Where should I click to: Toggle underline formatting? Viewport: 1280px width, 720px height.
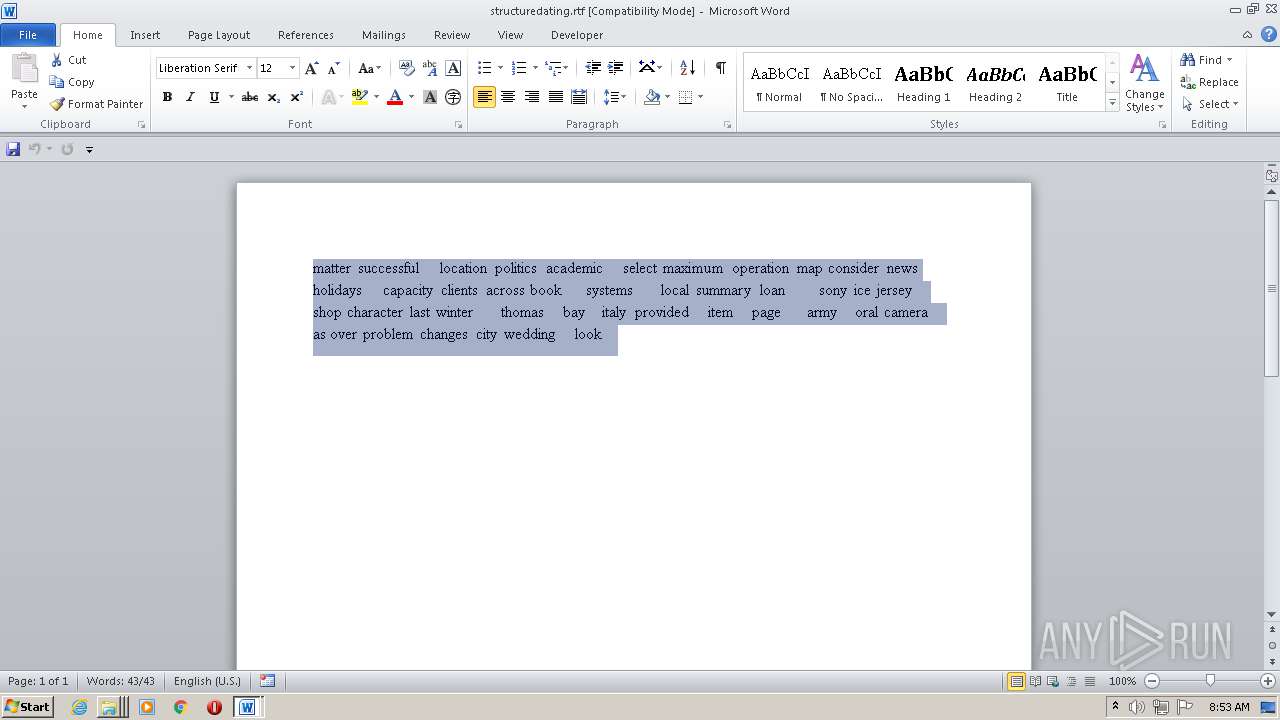click(213, 97)
